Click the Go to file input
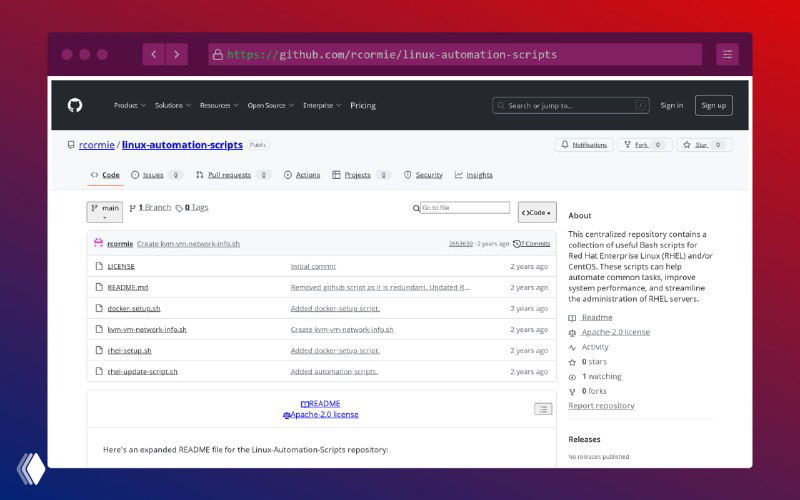Image resolution: width=800 pixels, height=500 pixels. 464,208
